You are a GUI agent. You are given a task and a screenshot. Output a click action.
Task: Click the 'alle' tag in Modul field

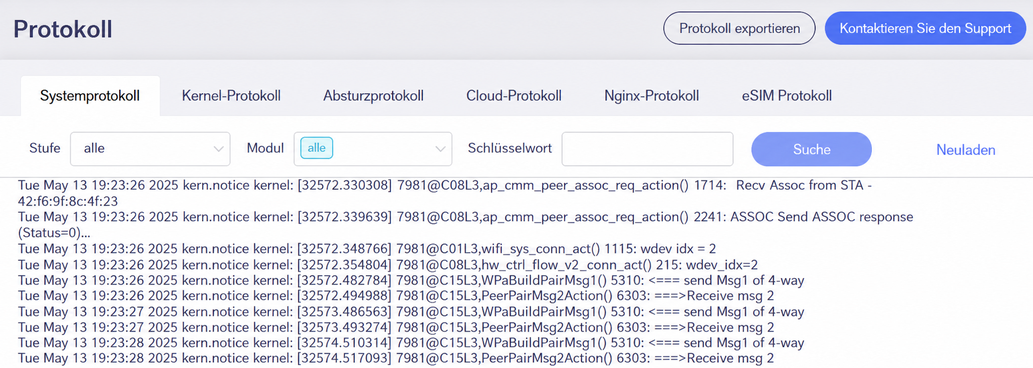[317, 148]
